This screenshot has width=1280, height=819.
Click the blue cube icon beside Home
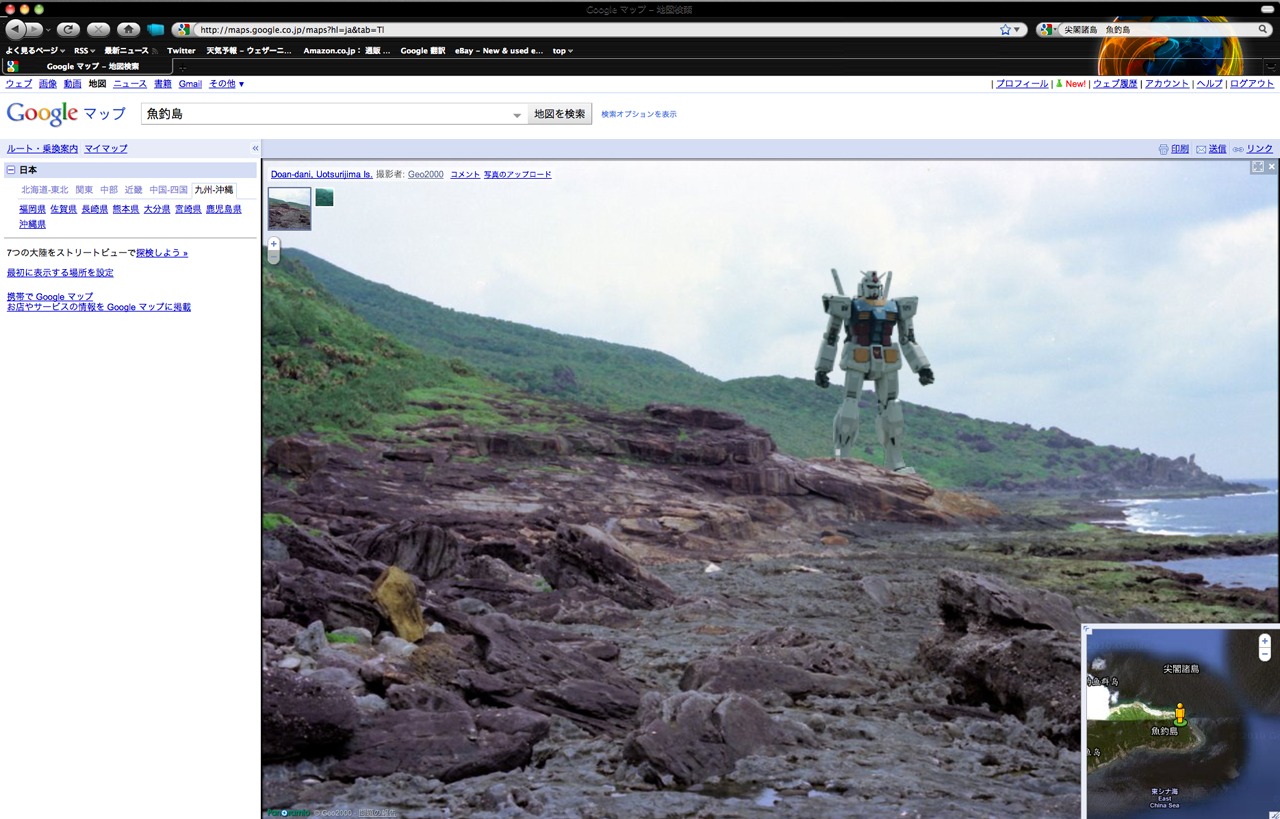pyautogui.click(x=155, y=30)
